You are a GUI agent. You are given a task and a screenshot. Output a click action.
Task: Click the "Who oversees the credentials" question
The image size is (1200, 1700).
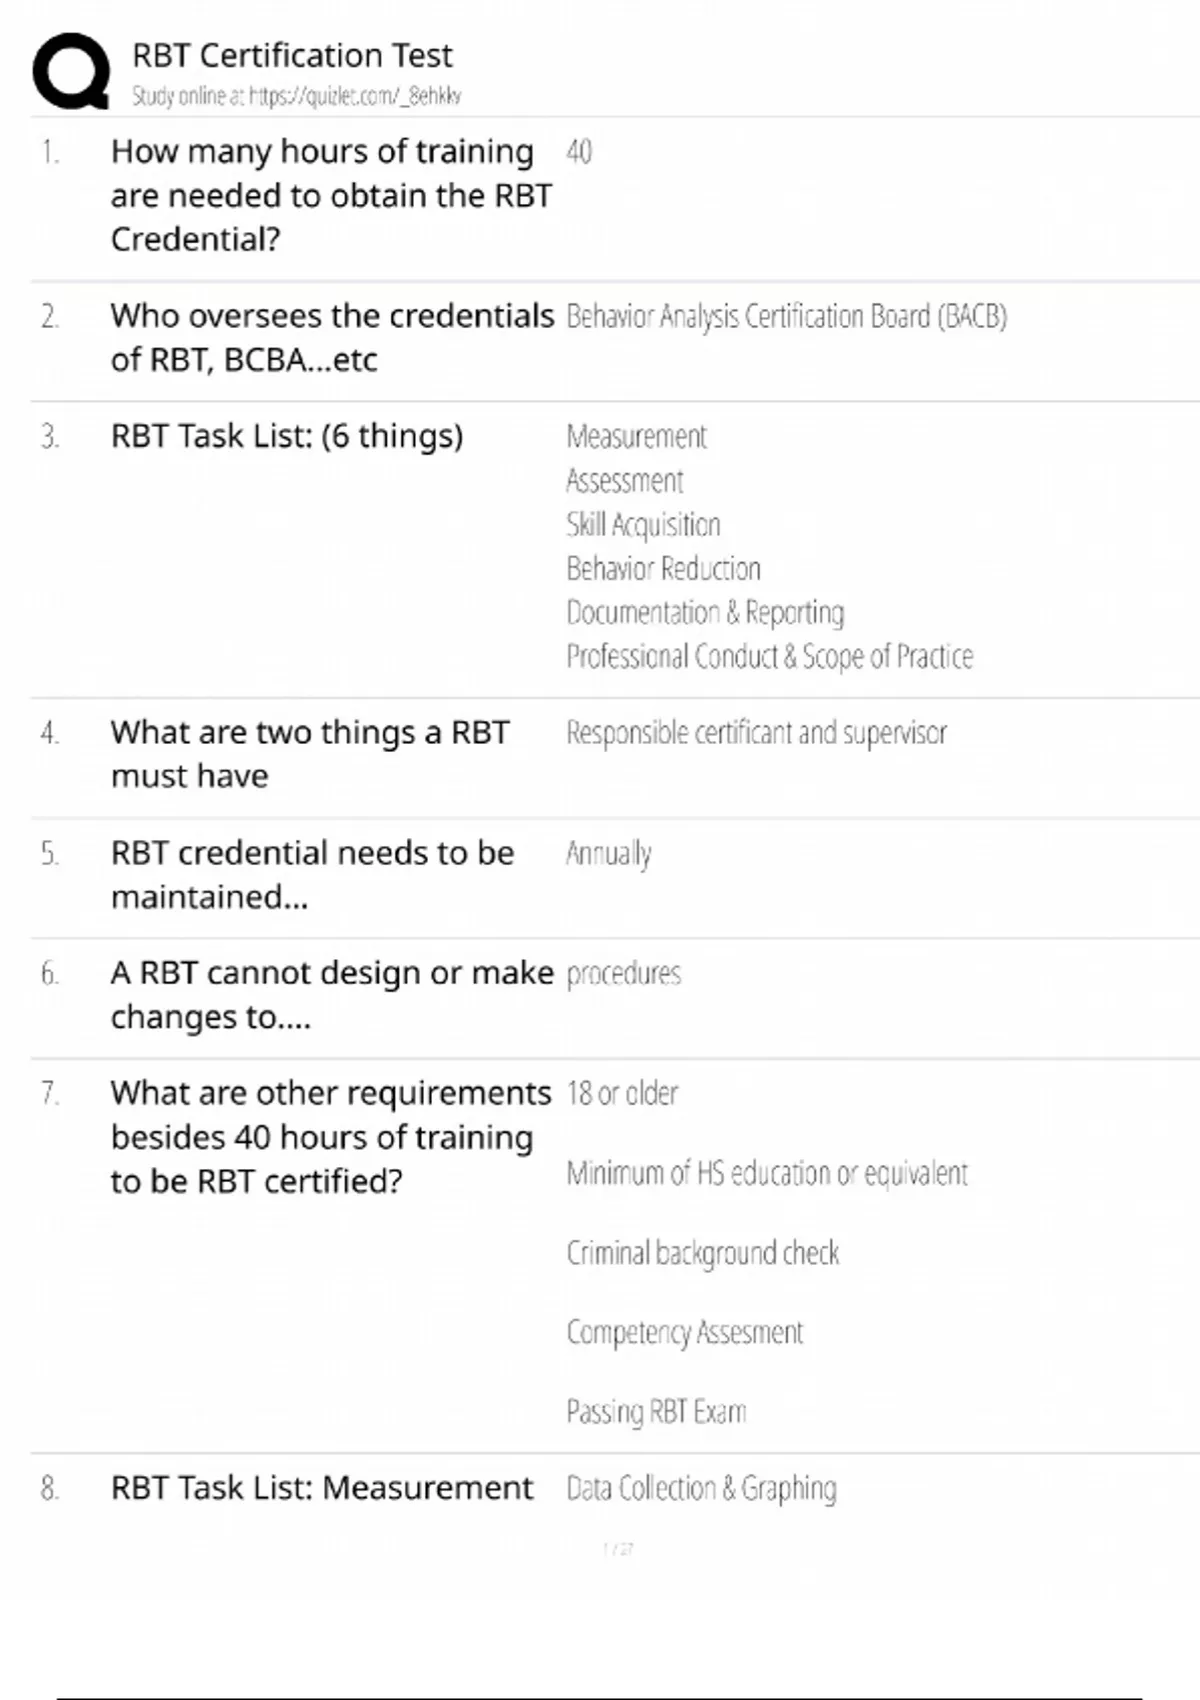[x=331, y=337]
